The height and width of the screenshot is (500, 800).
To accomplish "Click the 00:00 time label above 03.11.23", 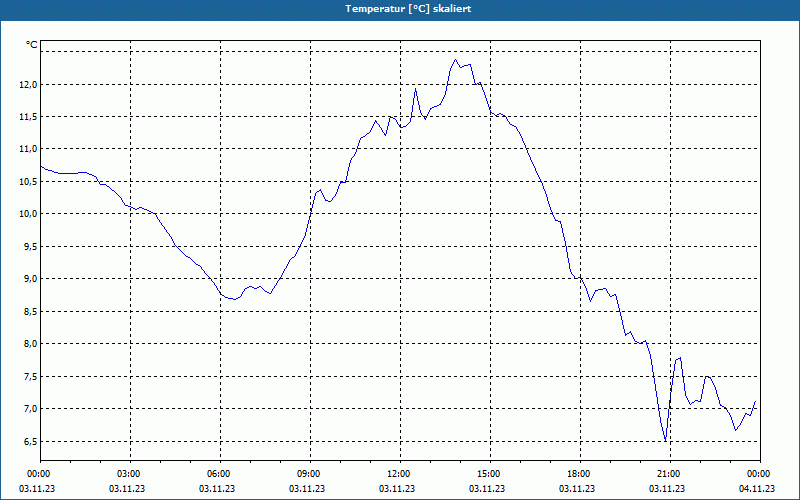I will (x=38, y=474).
